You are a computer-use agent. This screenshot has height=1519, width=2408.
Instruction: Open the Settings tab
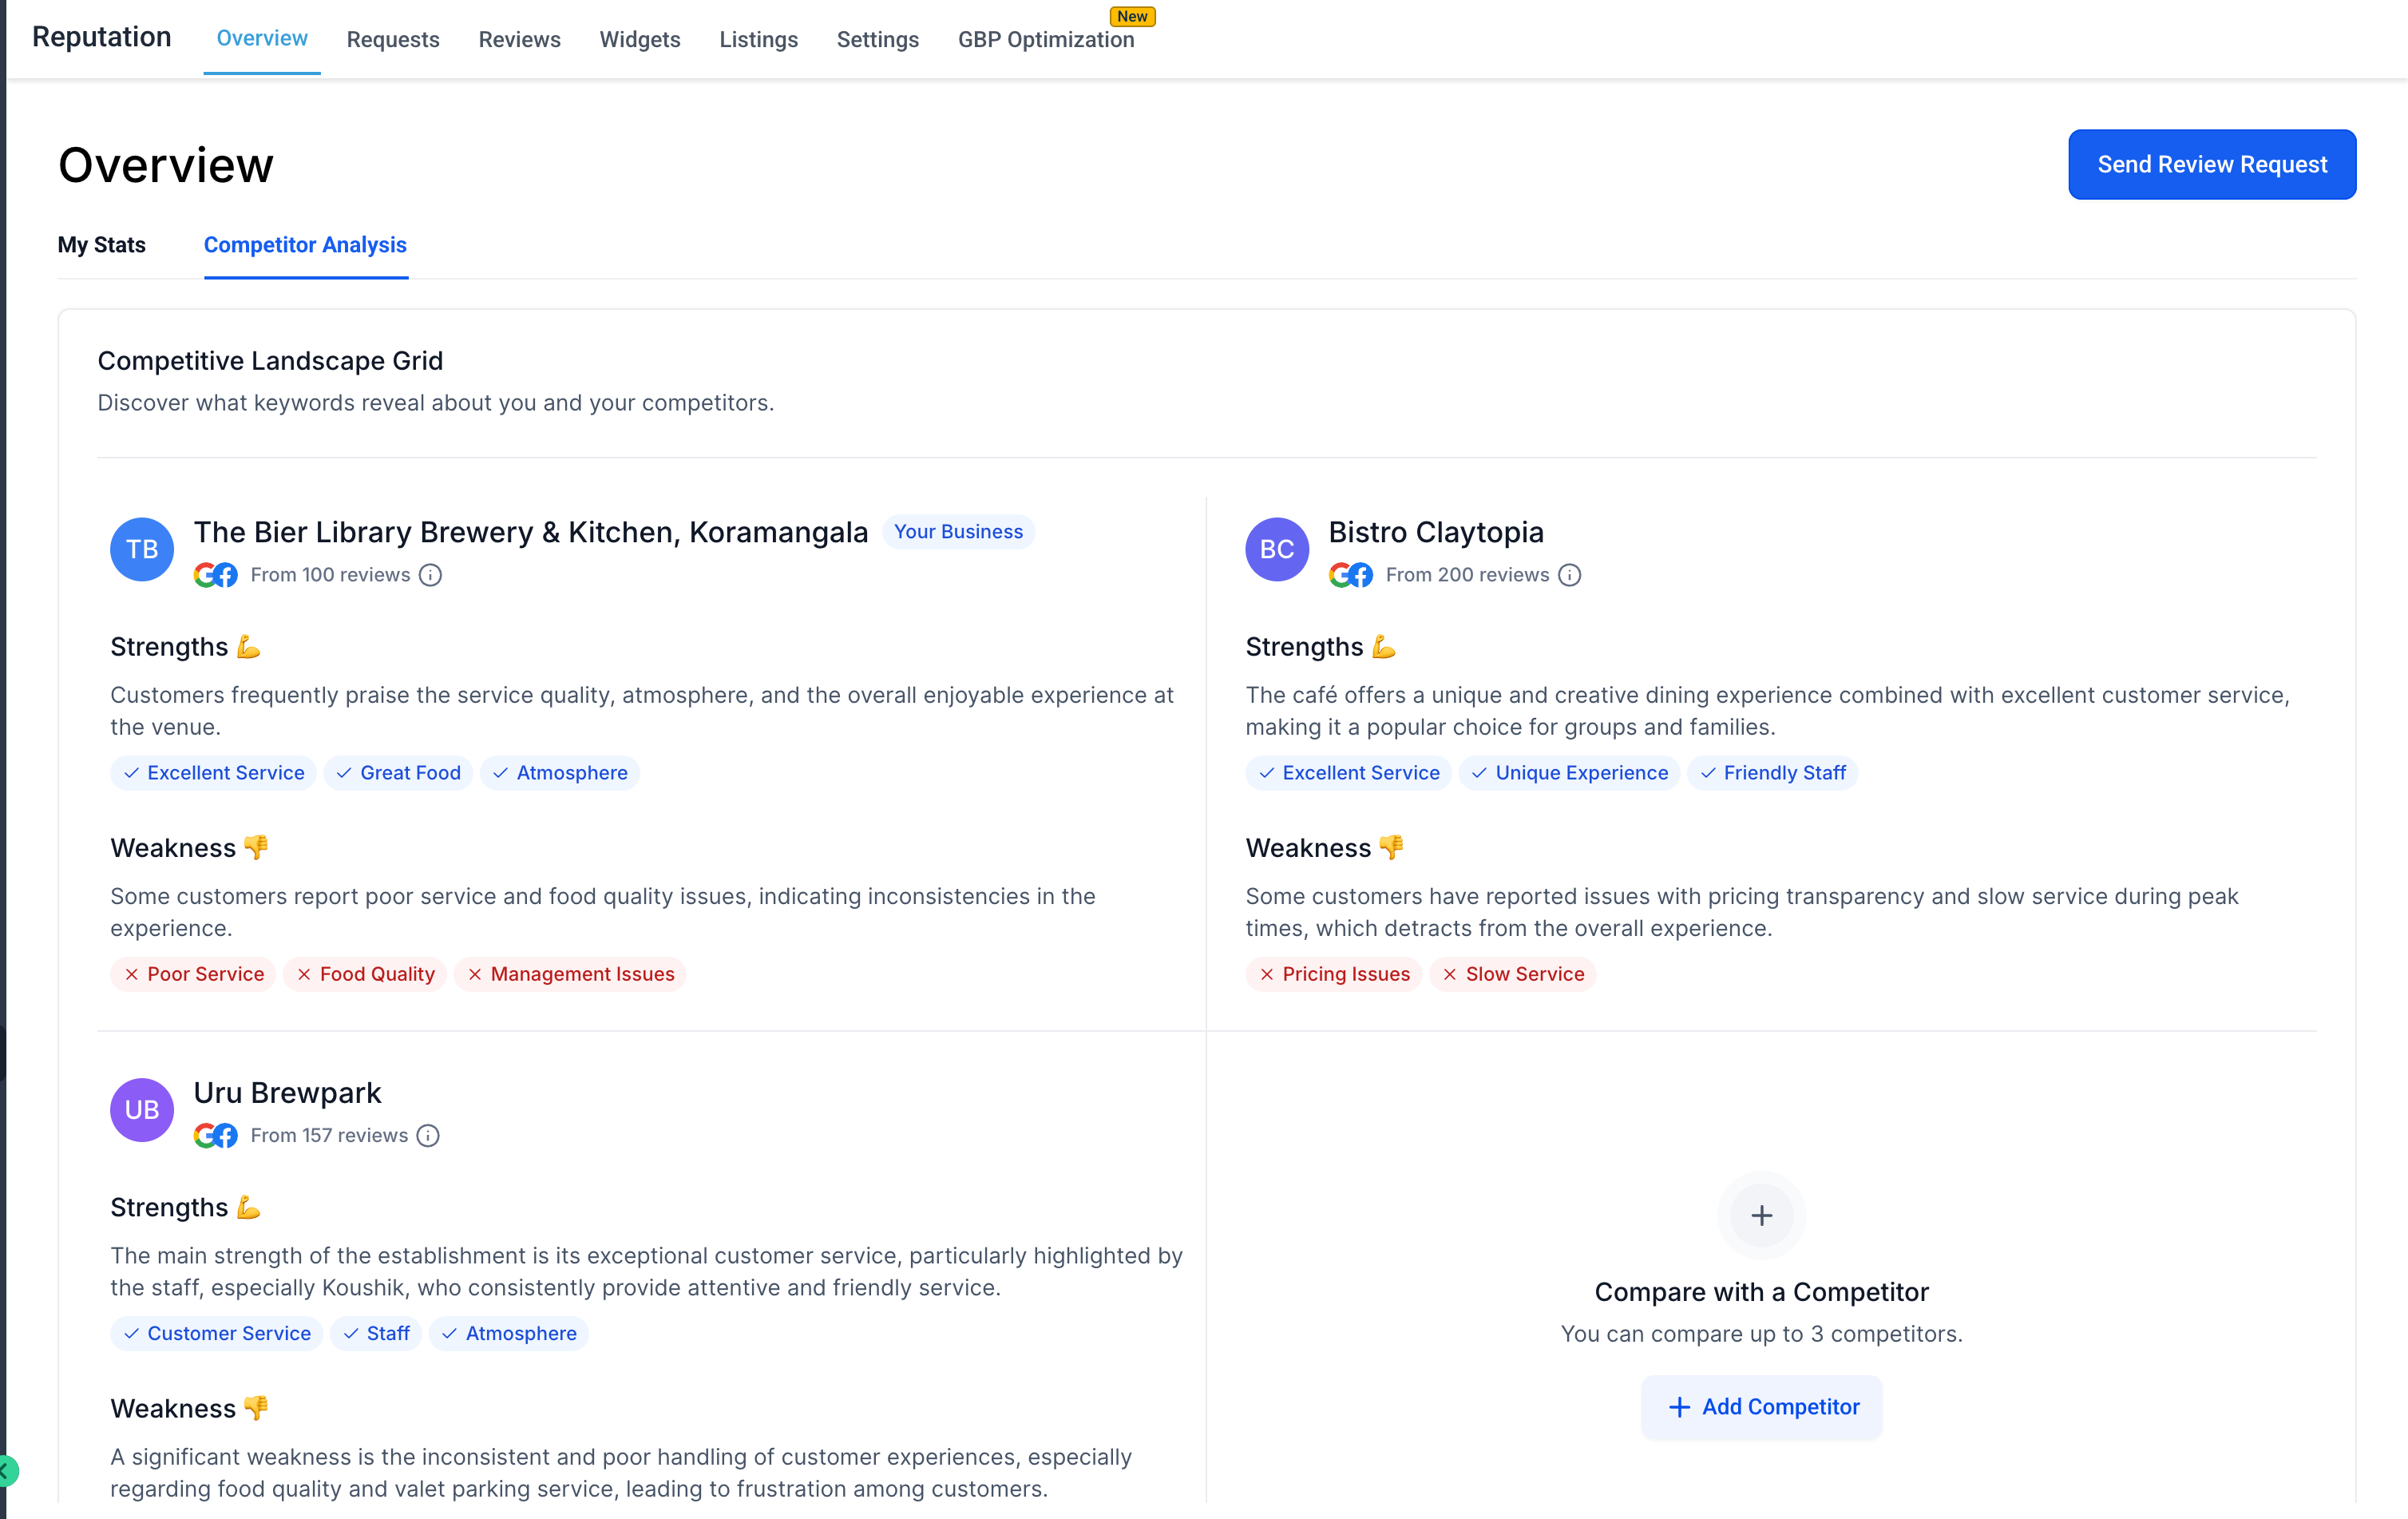tap(878, 39)
